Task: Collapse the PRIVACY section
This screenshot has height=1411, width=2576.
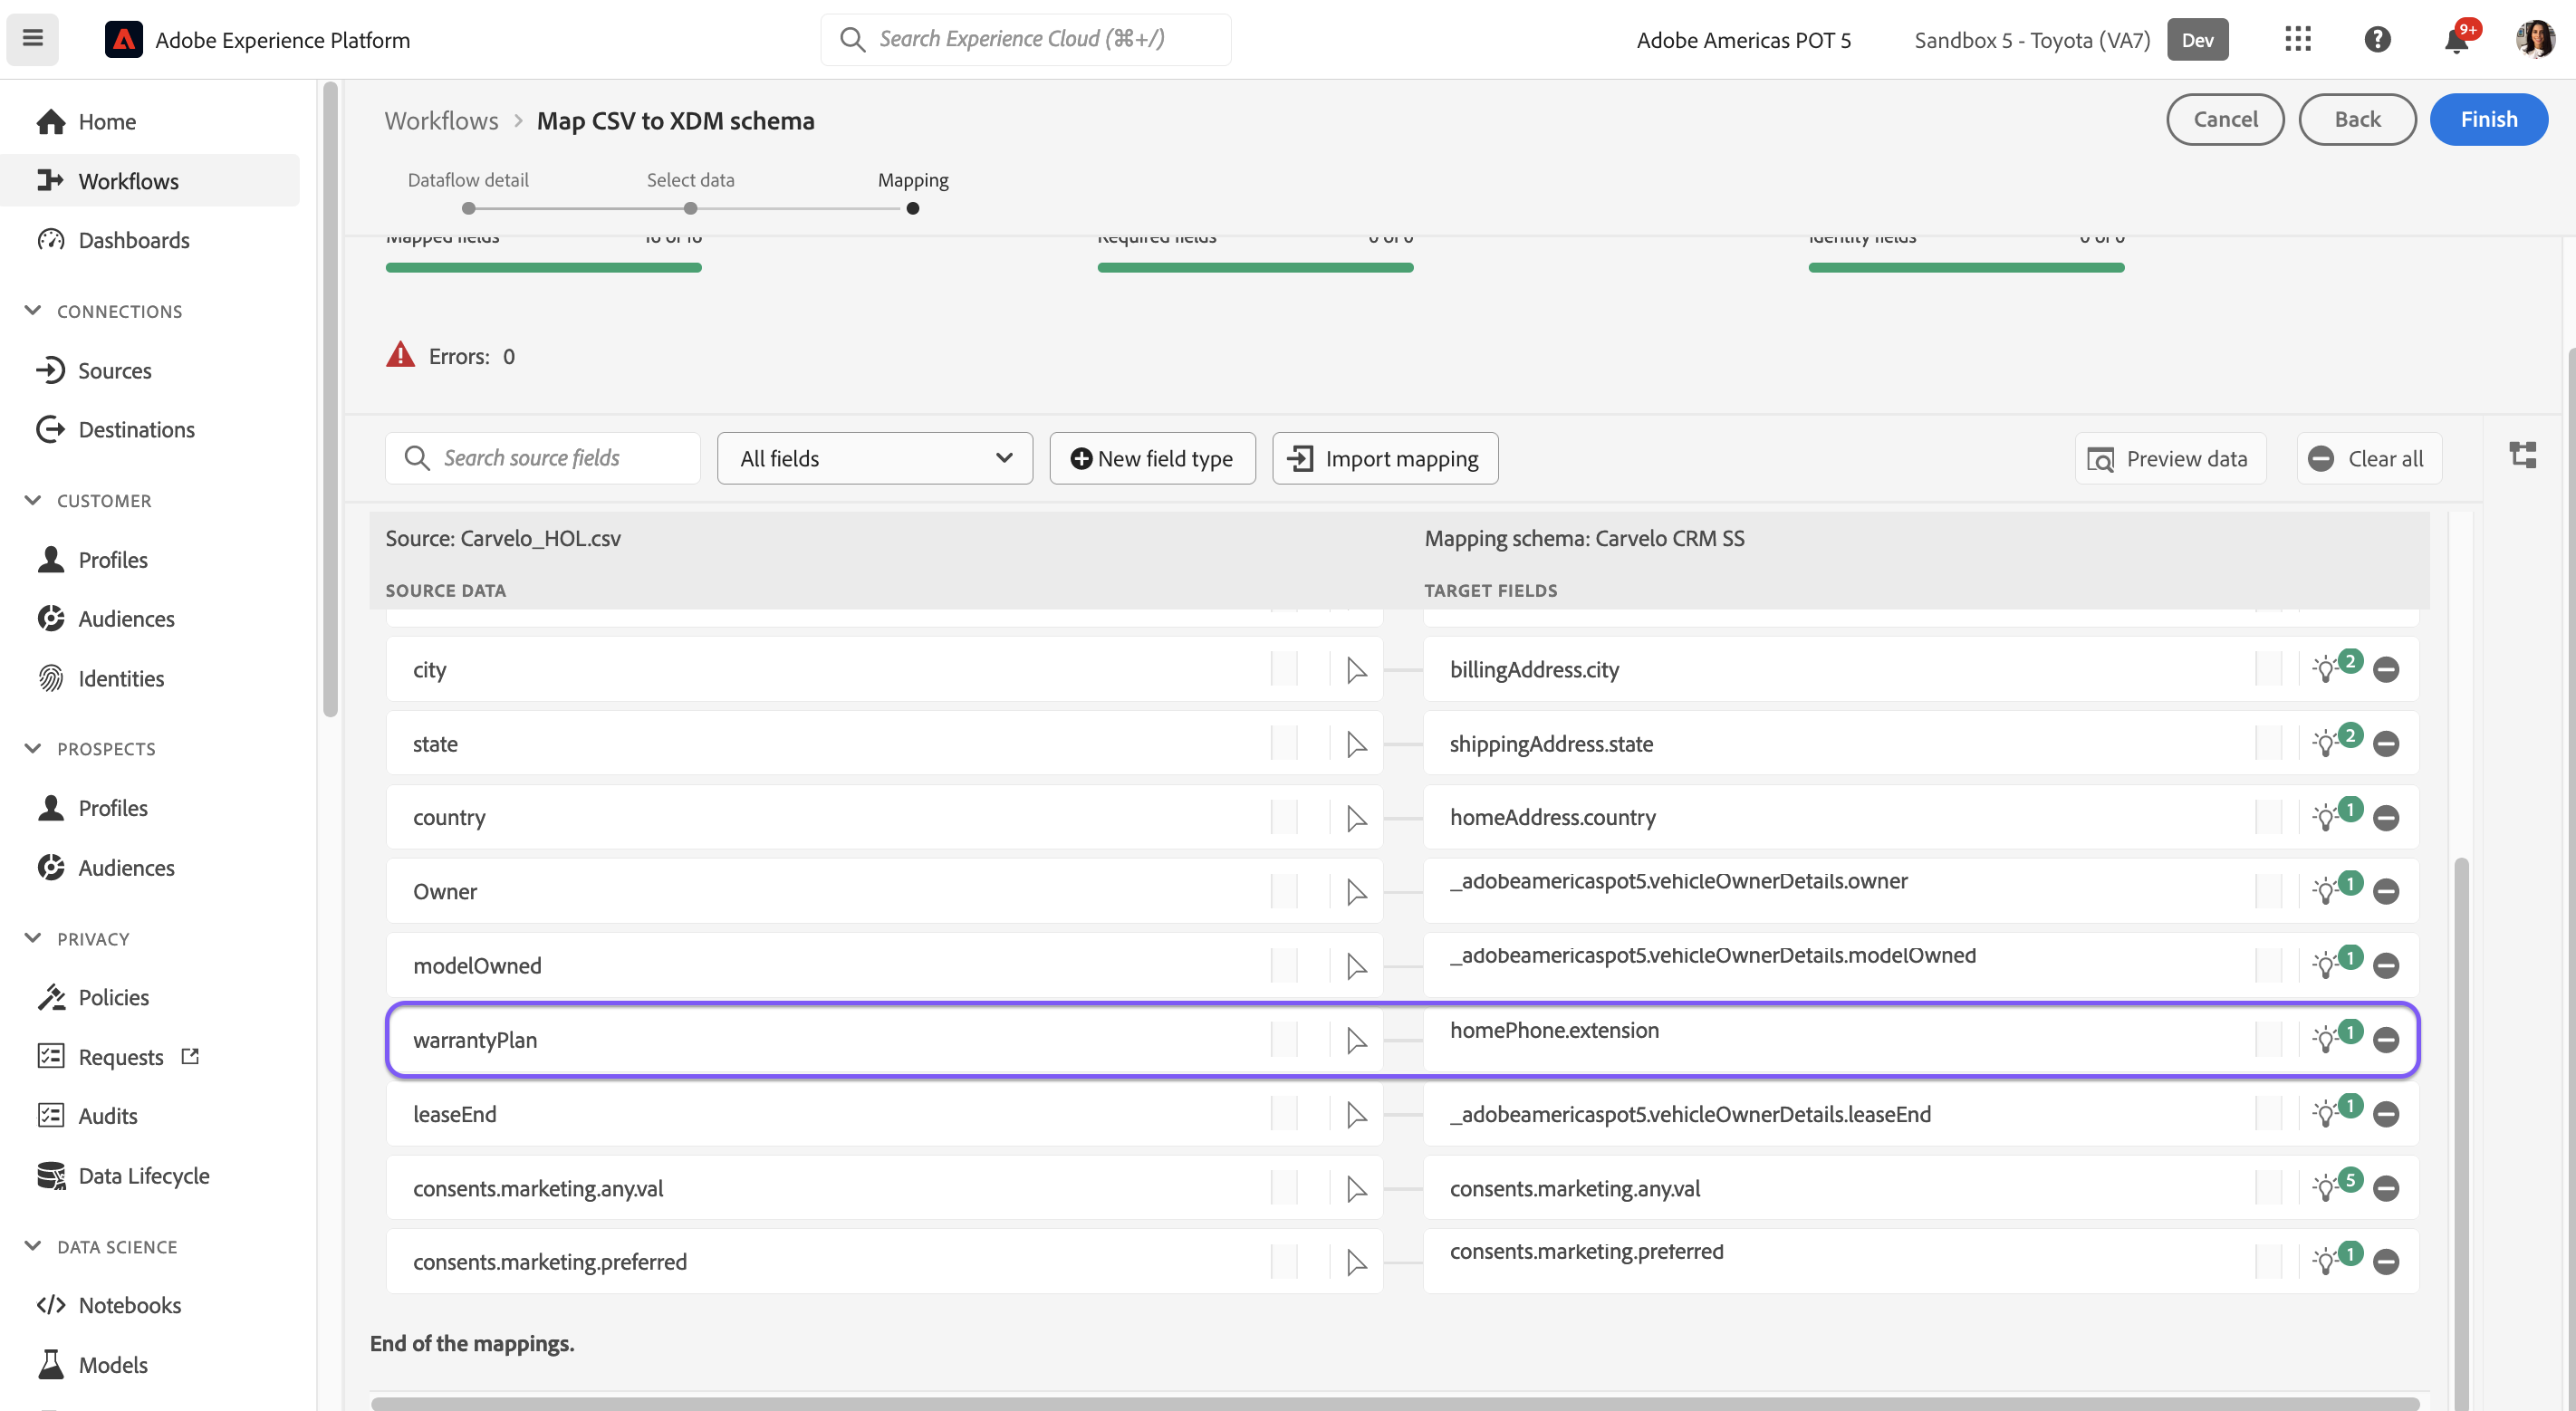Action: click(33, 938)
